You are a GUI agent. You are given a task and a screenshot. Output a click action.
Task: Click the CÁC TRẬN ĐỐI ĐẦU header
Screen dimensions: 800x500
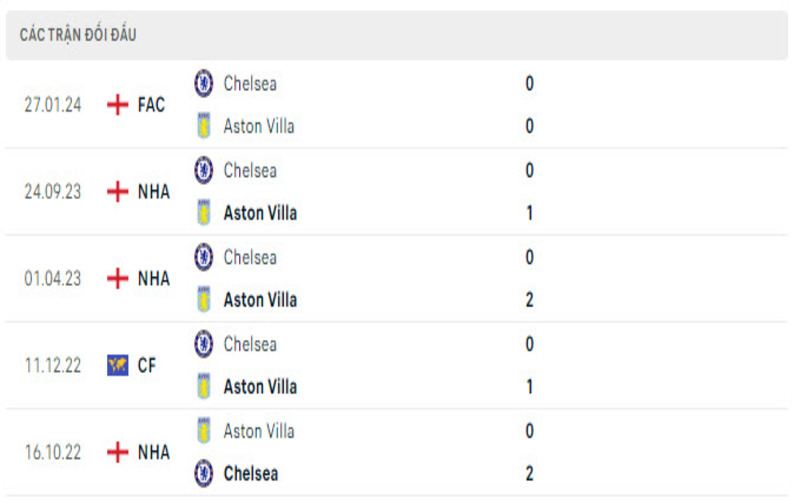78,35
